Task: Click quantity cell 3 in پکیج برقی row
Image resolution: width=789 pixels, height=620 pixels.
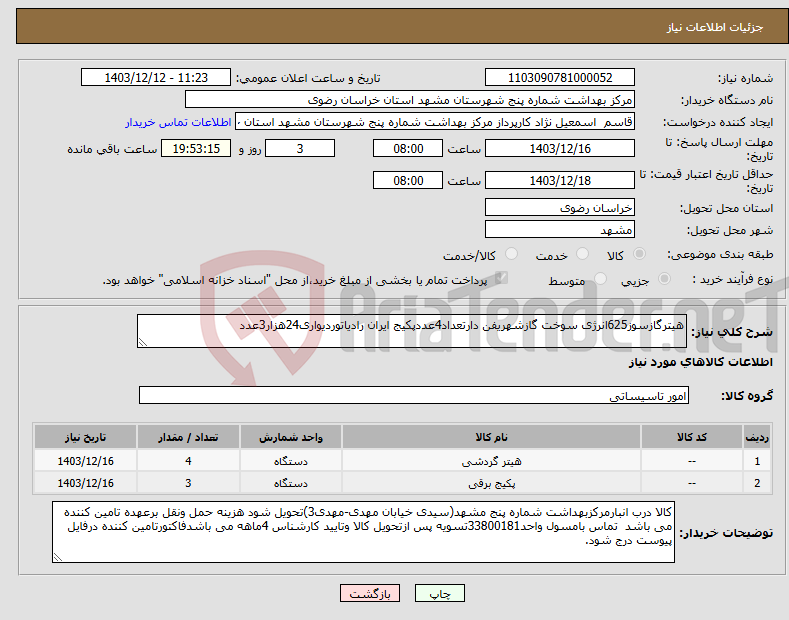Action: point(188,483)
